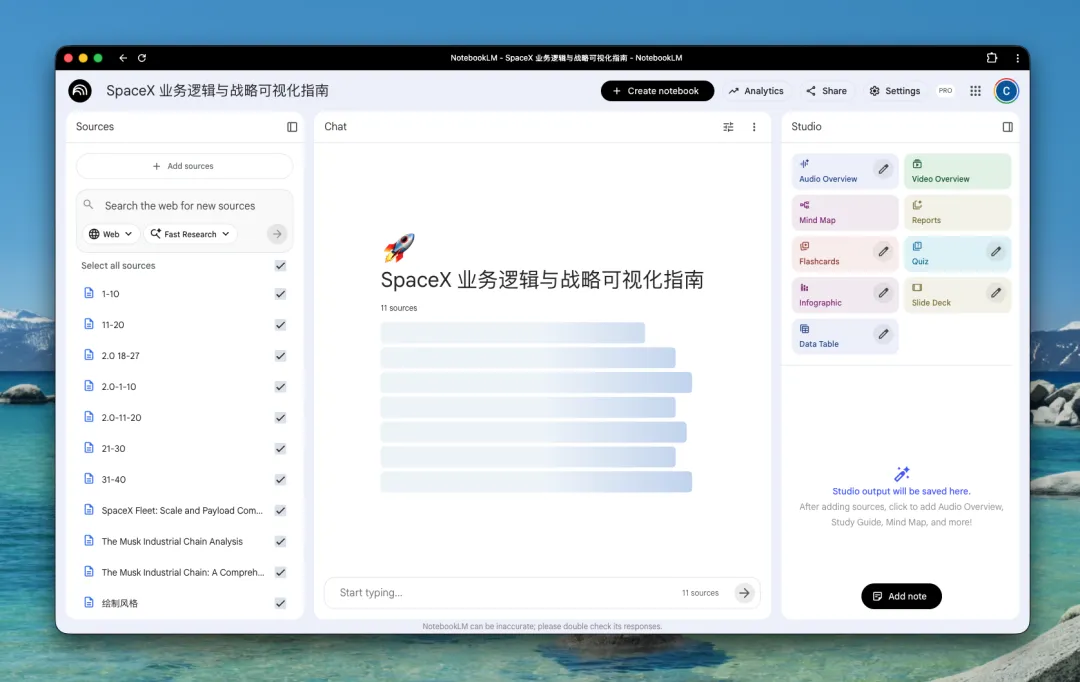Customize Quiz with pencil icon

click(x=996, y=251)
